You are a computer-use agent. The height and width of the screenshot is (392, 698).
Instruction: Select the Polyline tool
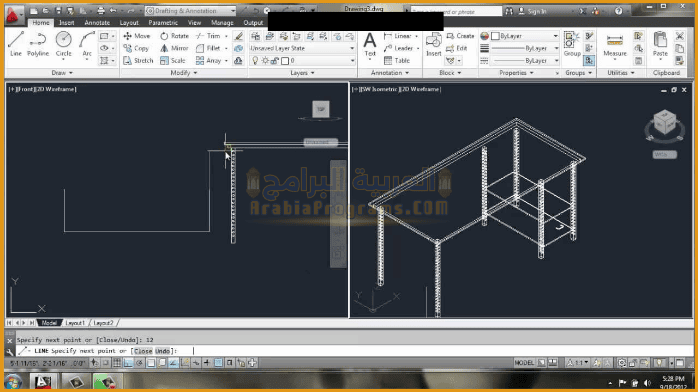coord(38,44)
